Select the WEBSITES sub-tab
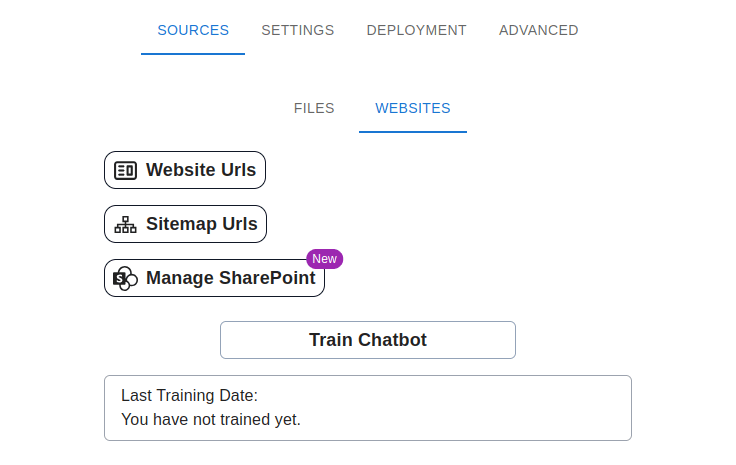This screenshot has width=736, height=465. point(413,108)
